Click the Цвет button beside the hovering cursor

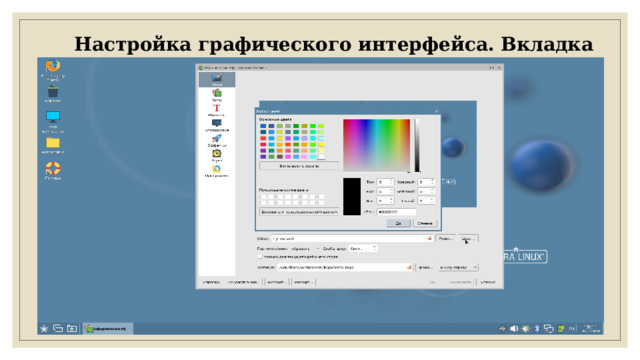(468, 238)
